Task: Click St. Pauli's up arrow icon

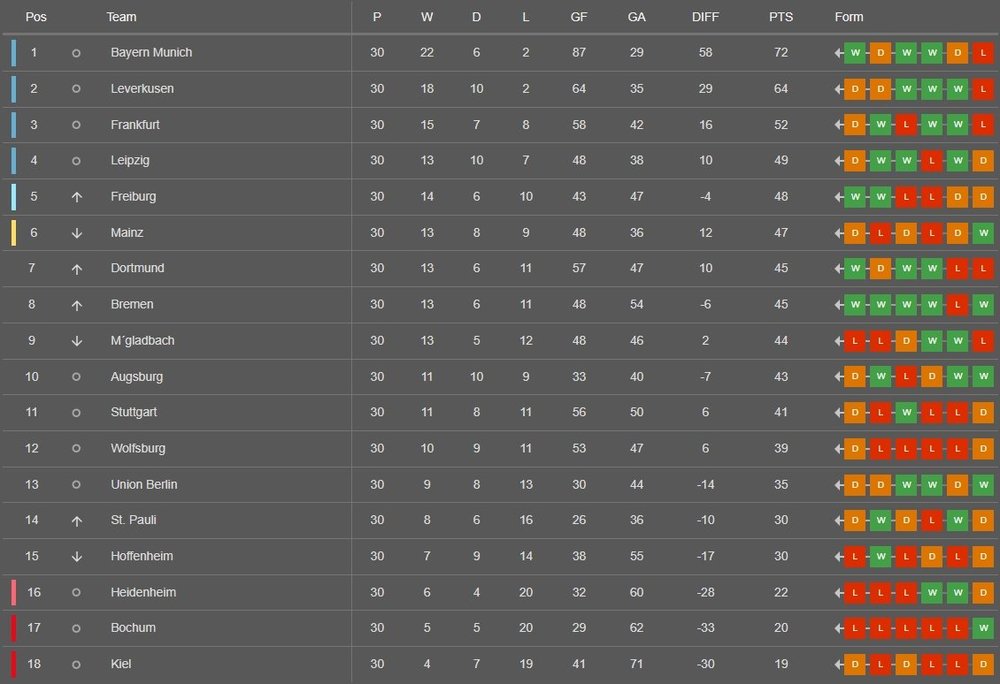Action: (x=76, y=521)
